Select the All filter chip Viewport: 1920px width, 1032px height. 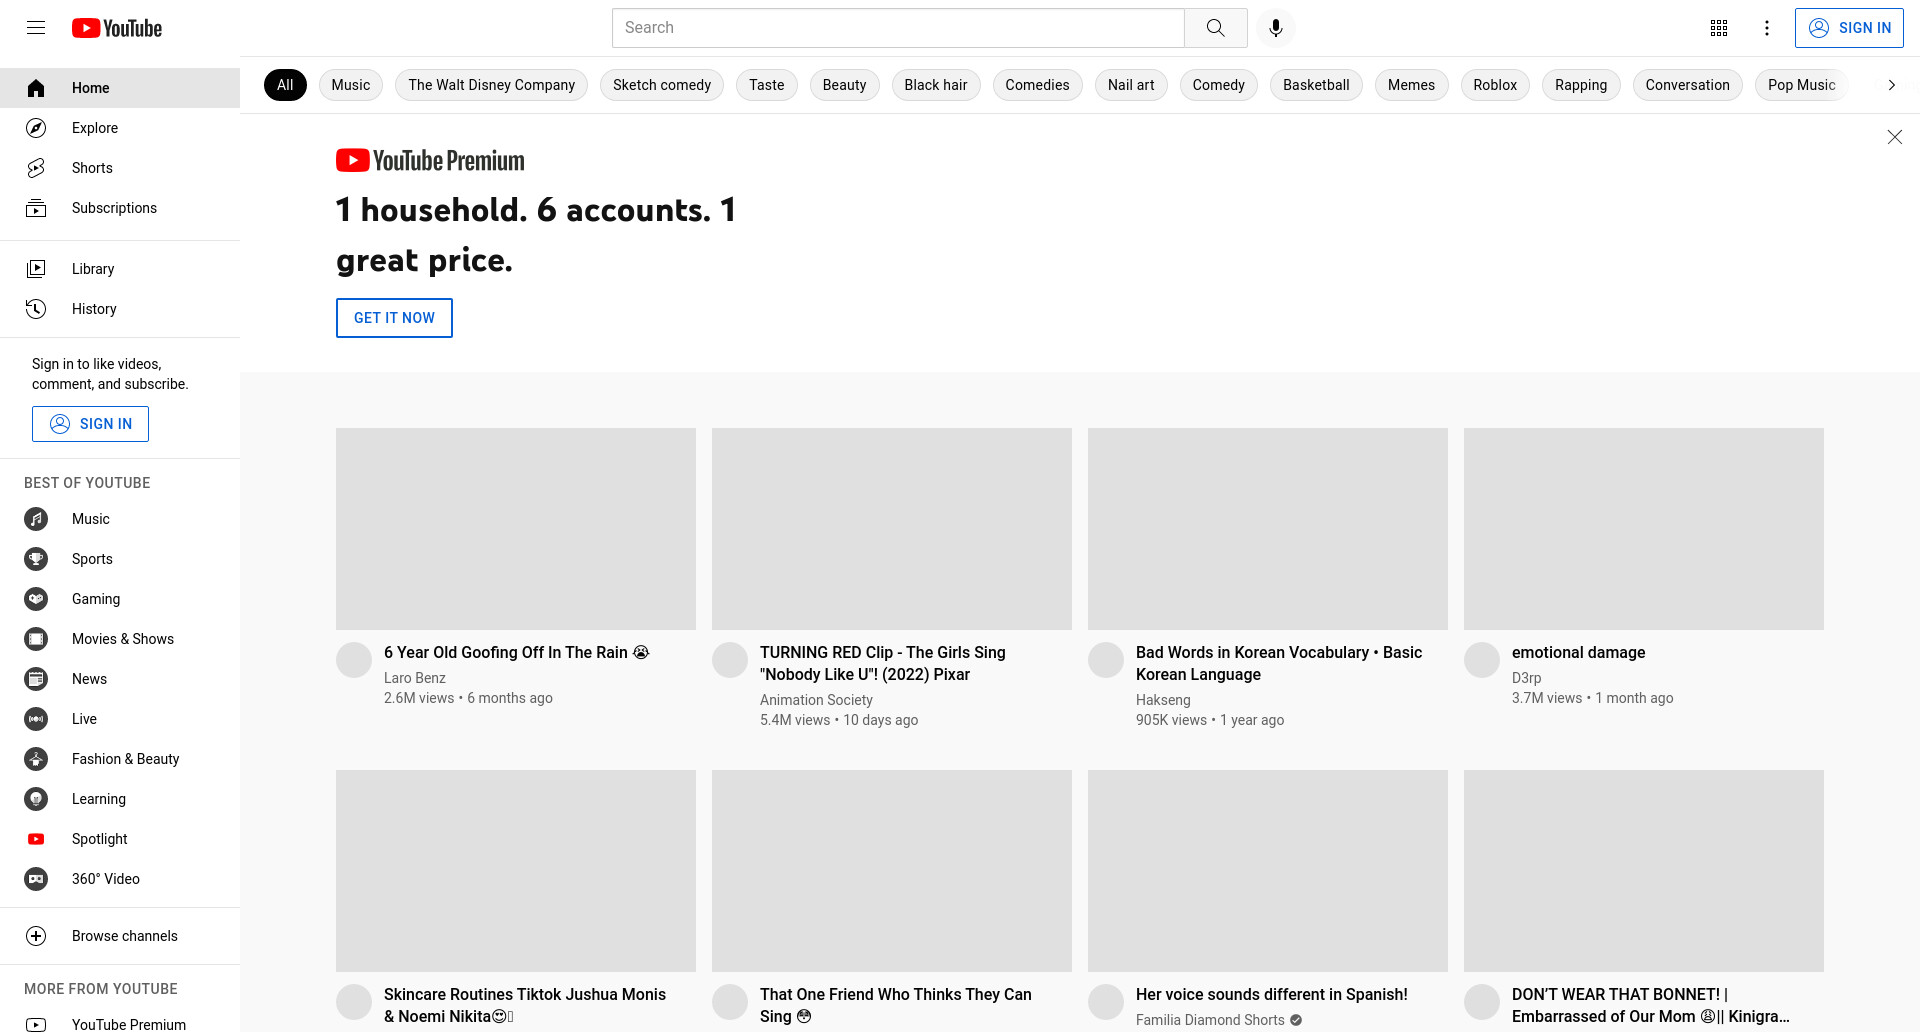[x=285, y=85]
